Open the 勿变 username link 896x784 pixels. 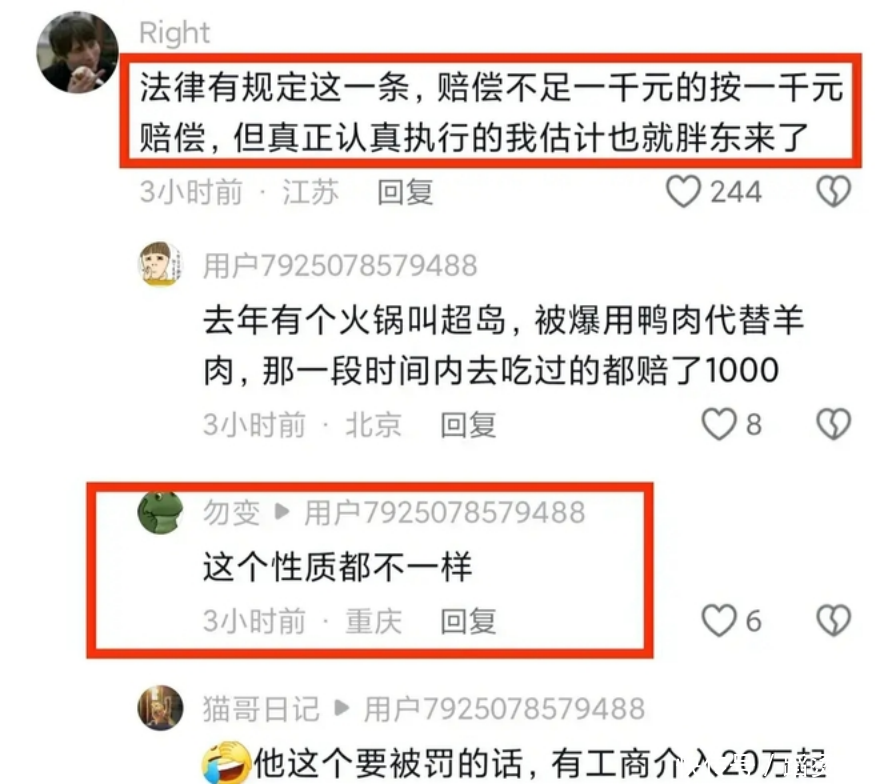click(x=231, y=513)
